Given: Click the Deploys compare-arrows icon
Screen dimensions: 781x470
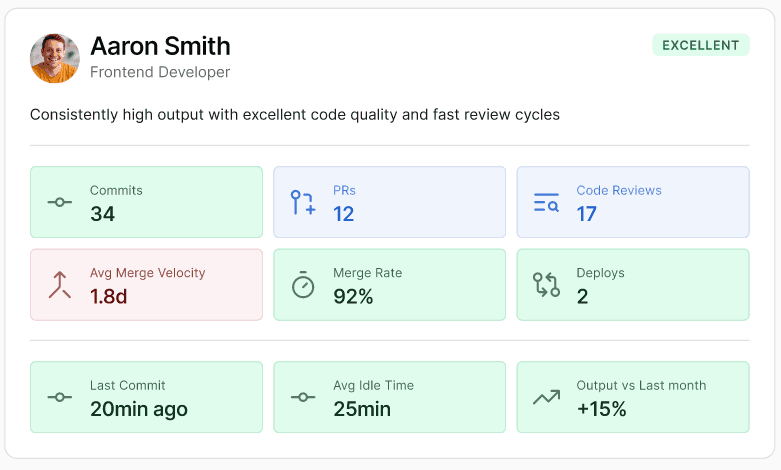Looking at the screenshot, I should [x=546, y=285].
